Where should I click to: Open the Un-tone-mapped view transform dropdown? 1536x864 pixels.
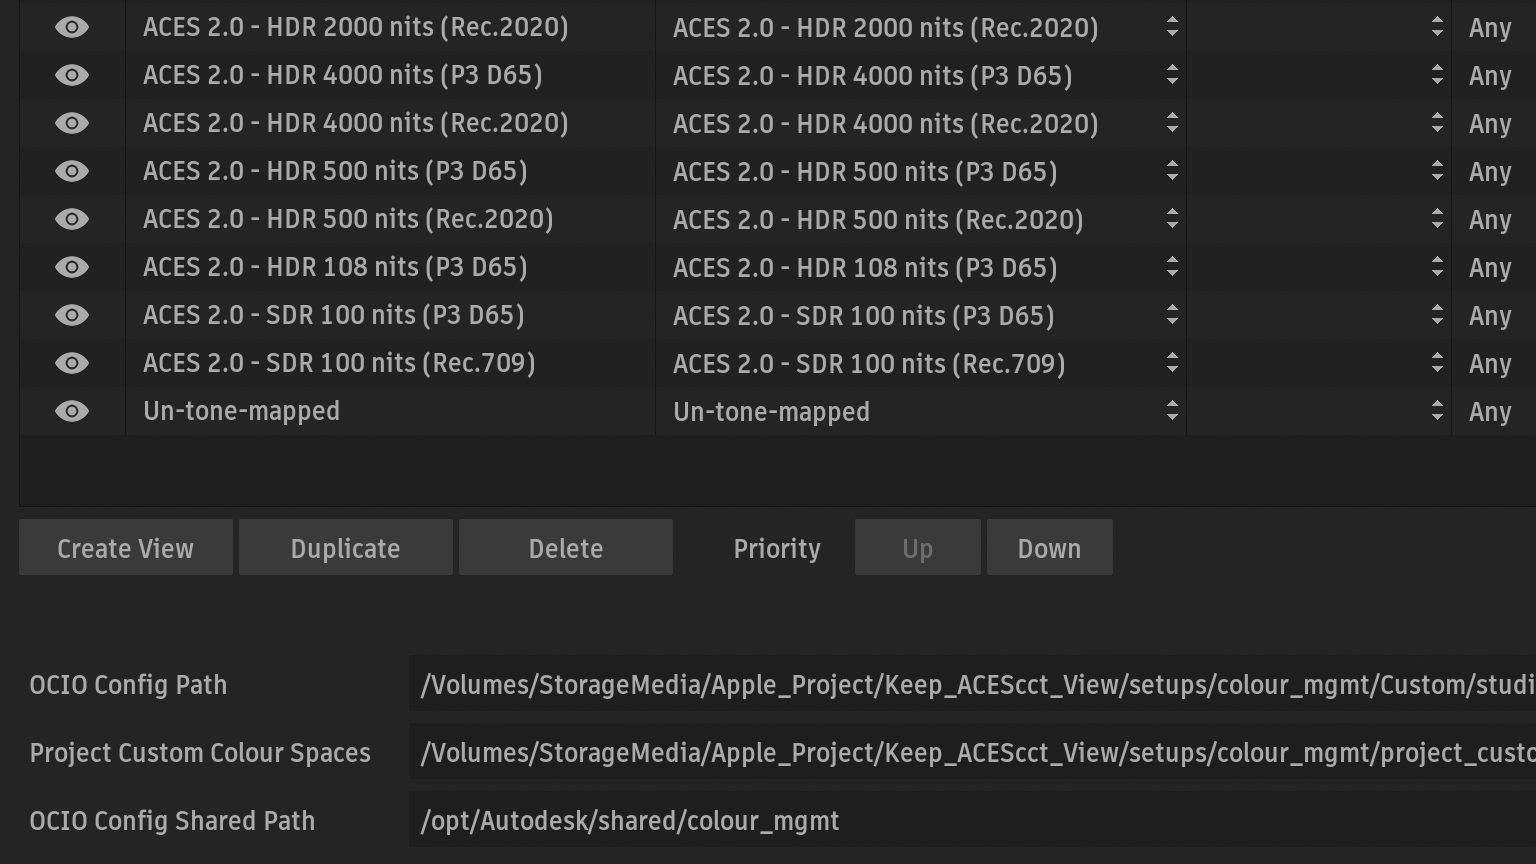pos(920,412)
